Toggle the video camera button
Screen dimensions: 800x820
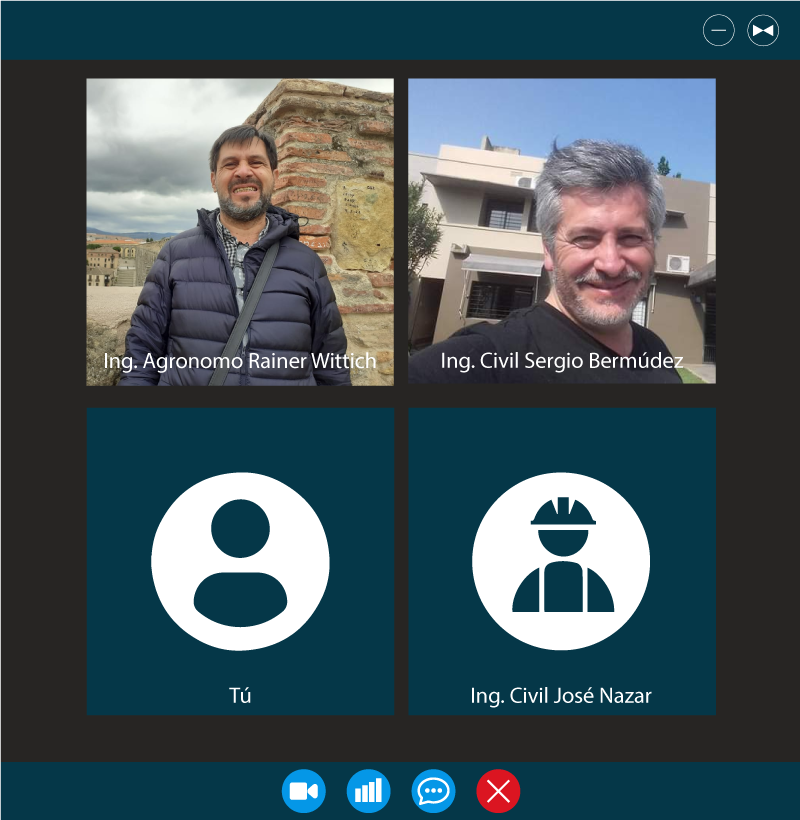point(303,791)
